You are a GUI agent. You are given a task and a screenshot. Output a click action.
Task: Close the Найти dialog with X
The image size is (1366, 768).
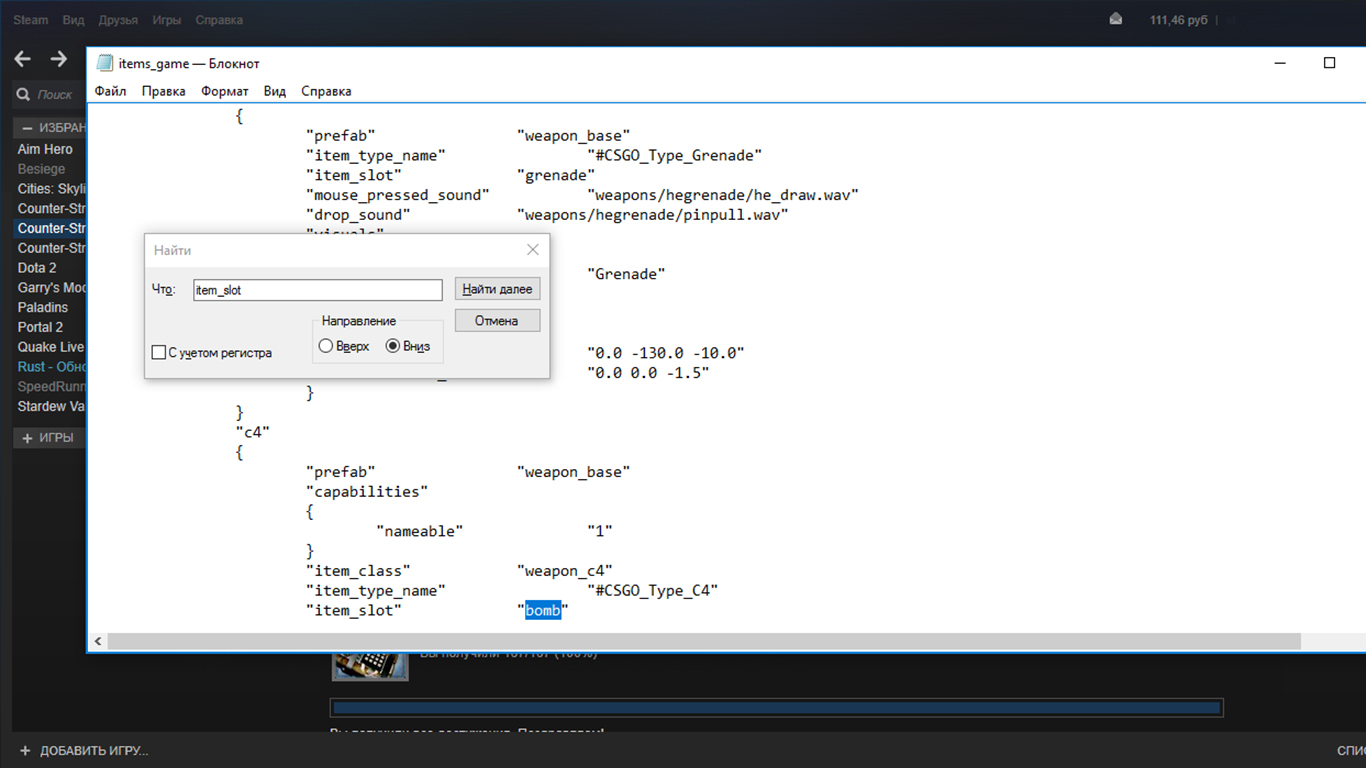pyautogui.click(x=532, y=250)
